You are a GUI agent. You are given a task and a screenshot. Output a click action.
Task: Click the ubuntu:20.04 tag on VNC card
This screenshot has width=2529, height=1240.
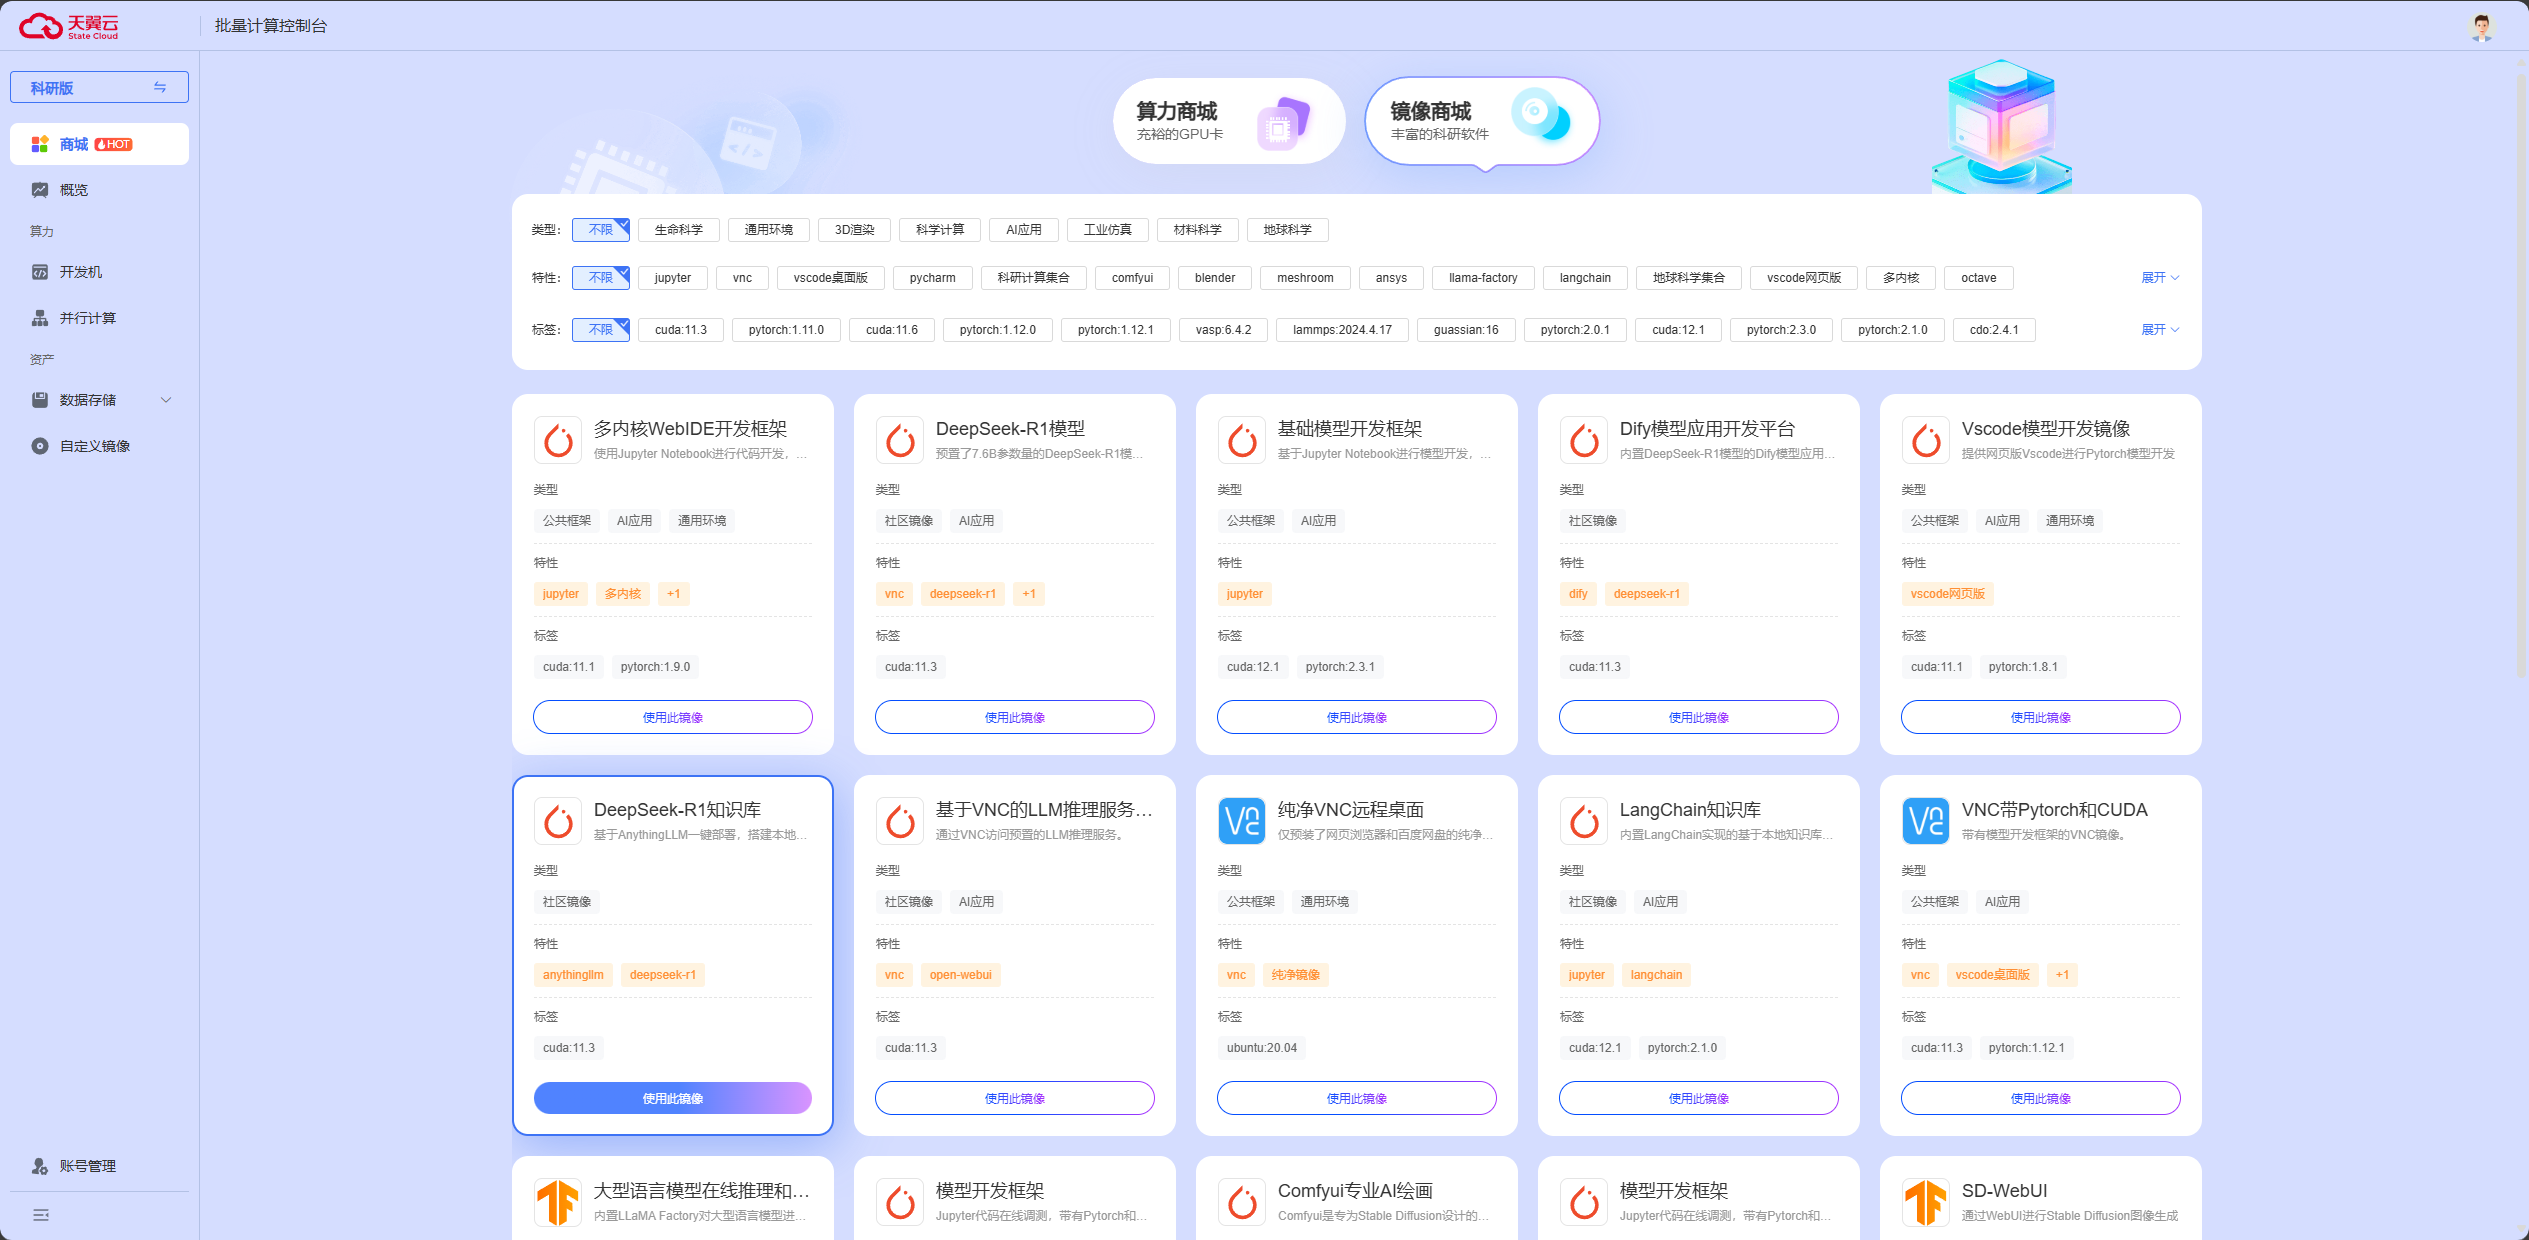(x=1262, y=1048)
